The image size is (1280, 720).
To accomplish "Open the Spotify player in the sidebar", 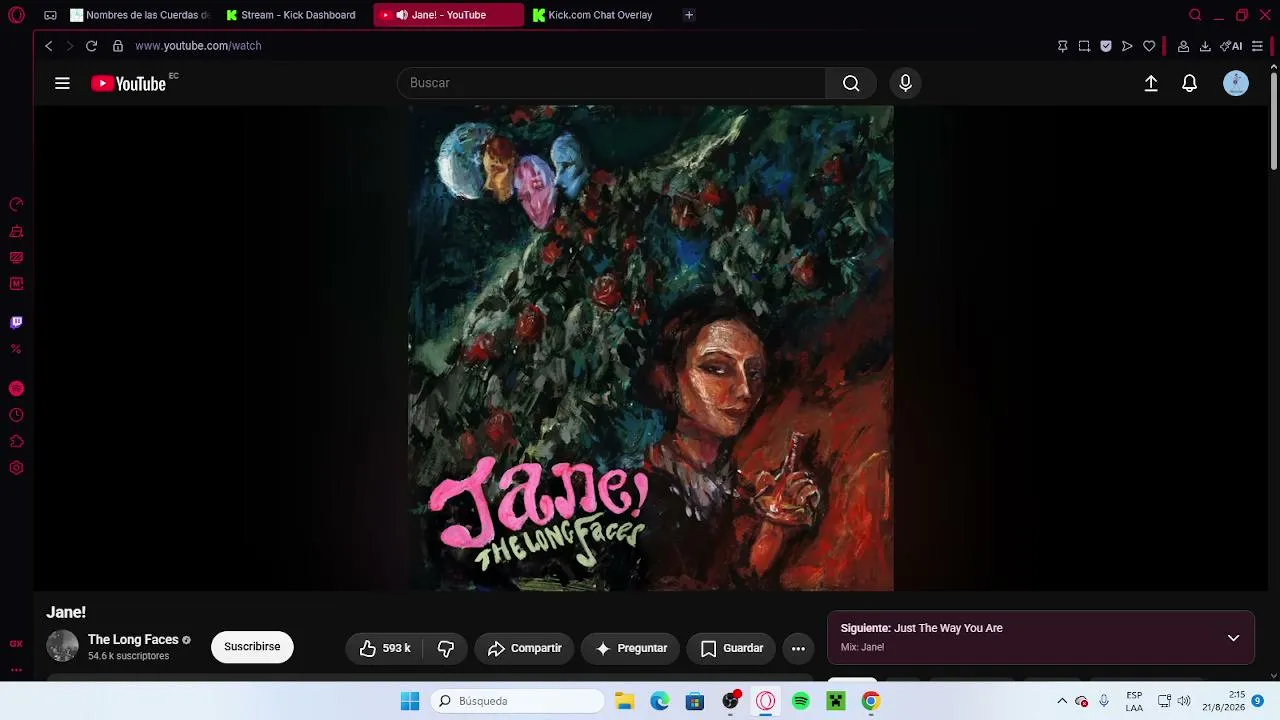I will [x=16, y=388].
